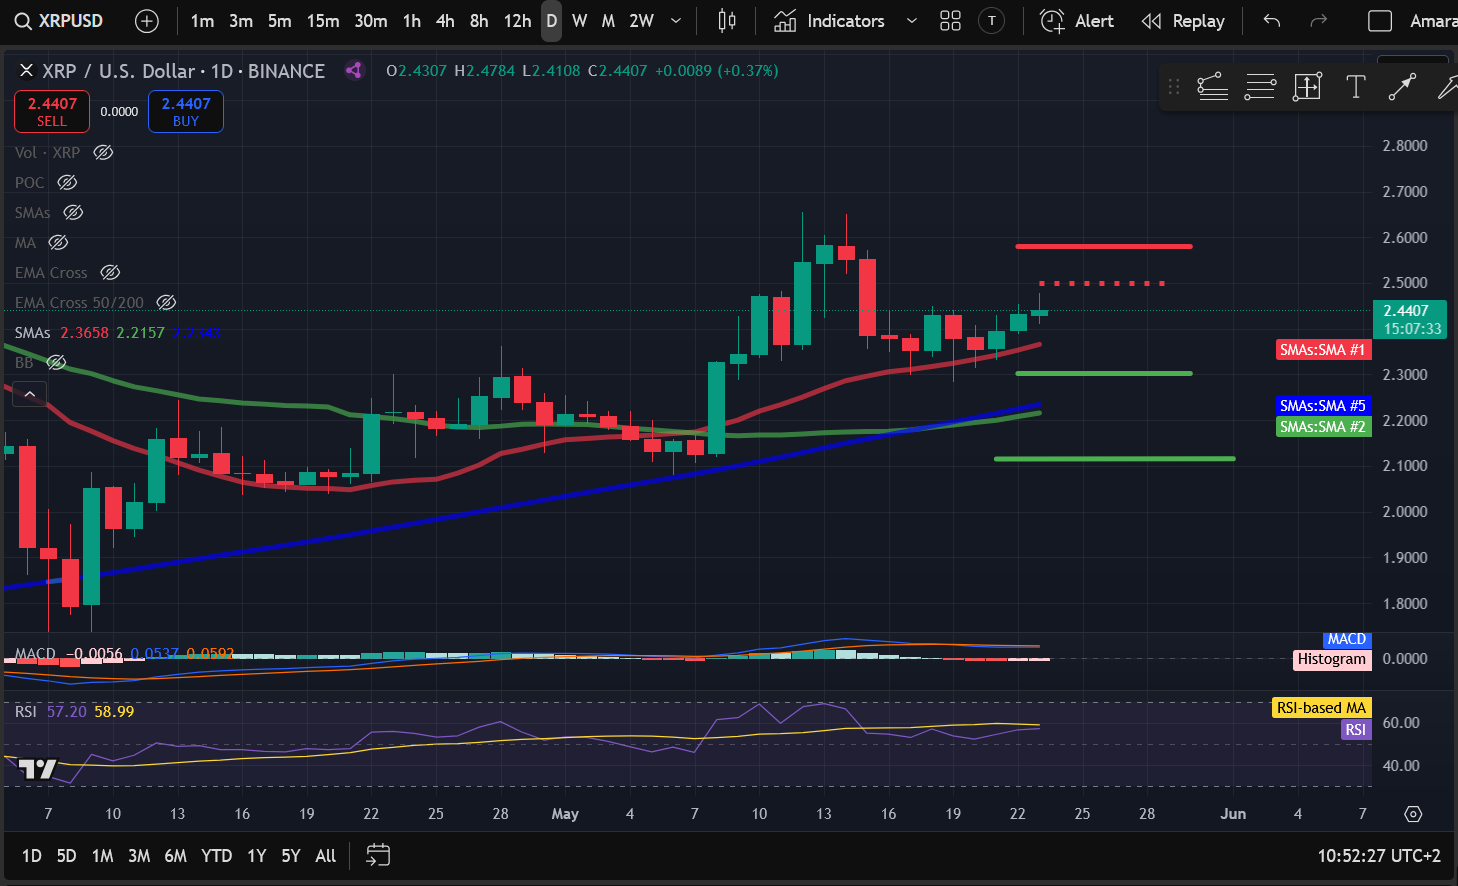Open chart time axis settings gear
Screen dimensions: 1458x886
click(1412, 814)
